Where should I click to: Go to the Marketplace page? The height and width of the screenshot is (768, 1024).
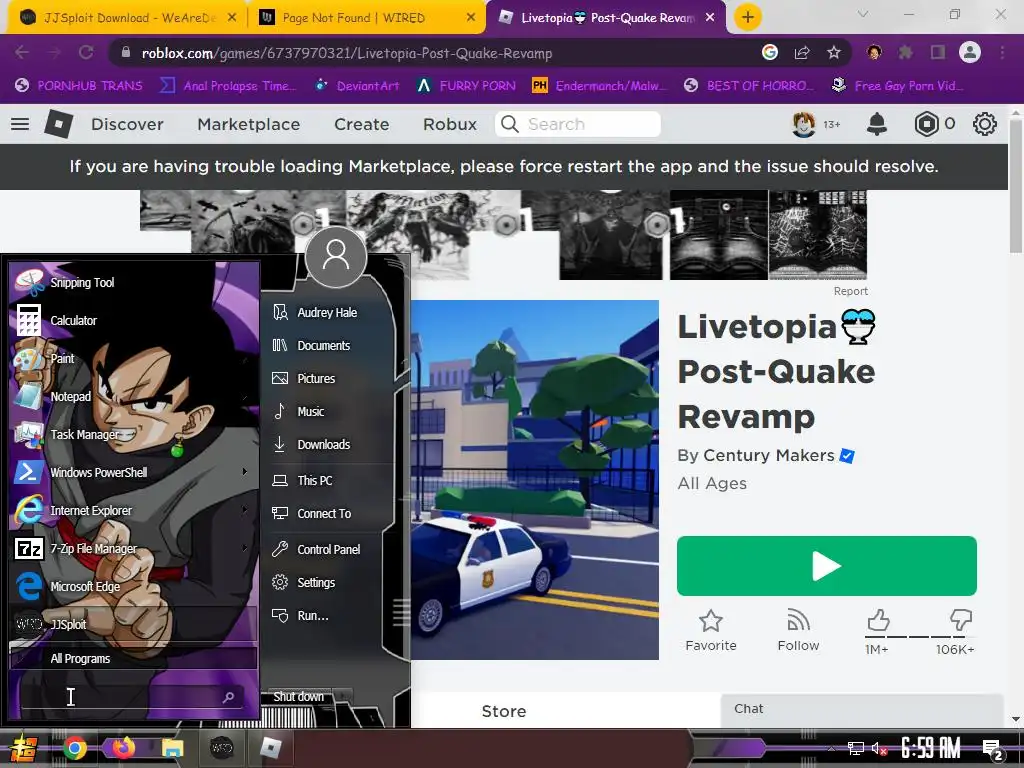[249, 124]
